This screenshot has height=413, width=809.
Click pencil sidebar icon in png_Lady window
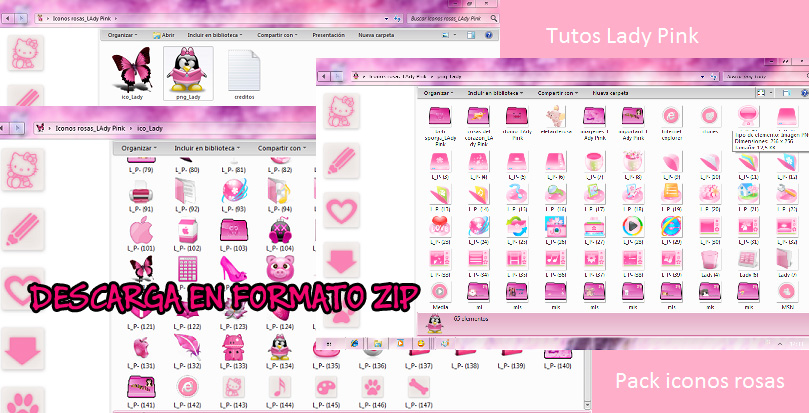341,161
